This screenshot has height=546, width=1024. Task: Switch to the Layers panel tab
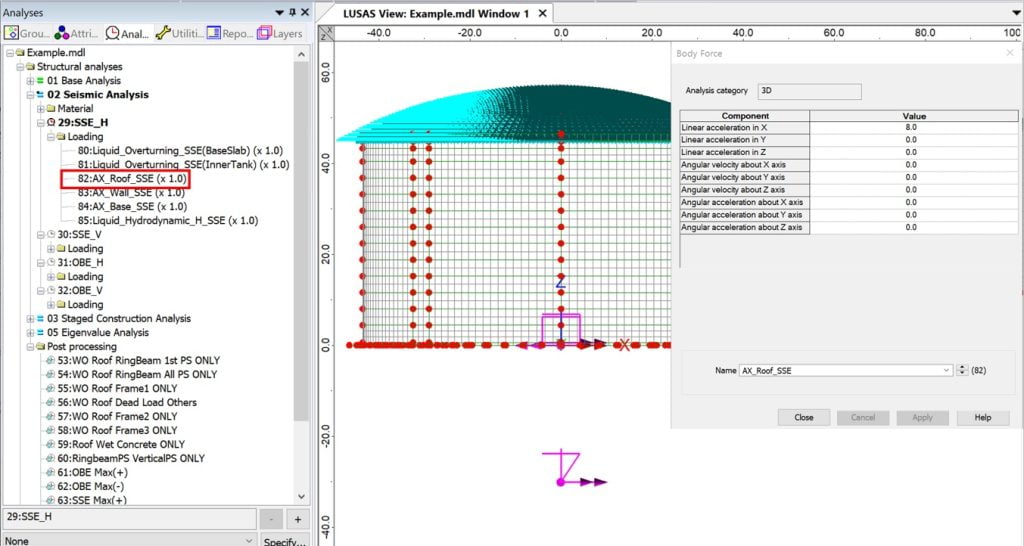280,33
